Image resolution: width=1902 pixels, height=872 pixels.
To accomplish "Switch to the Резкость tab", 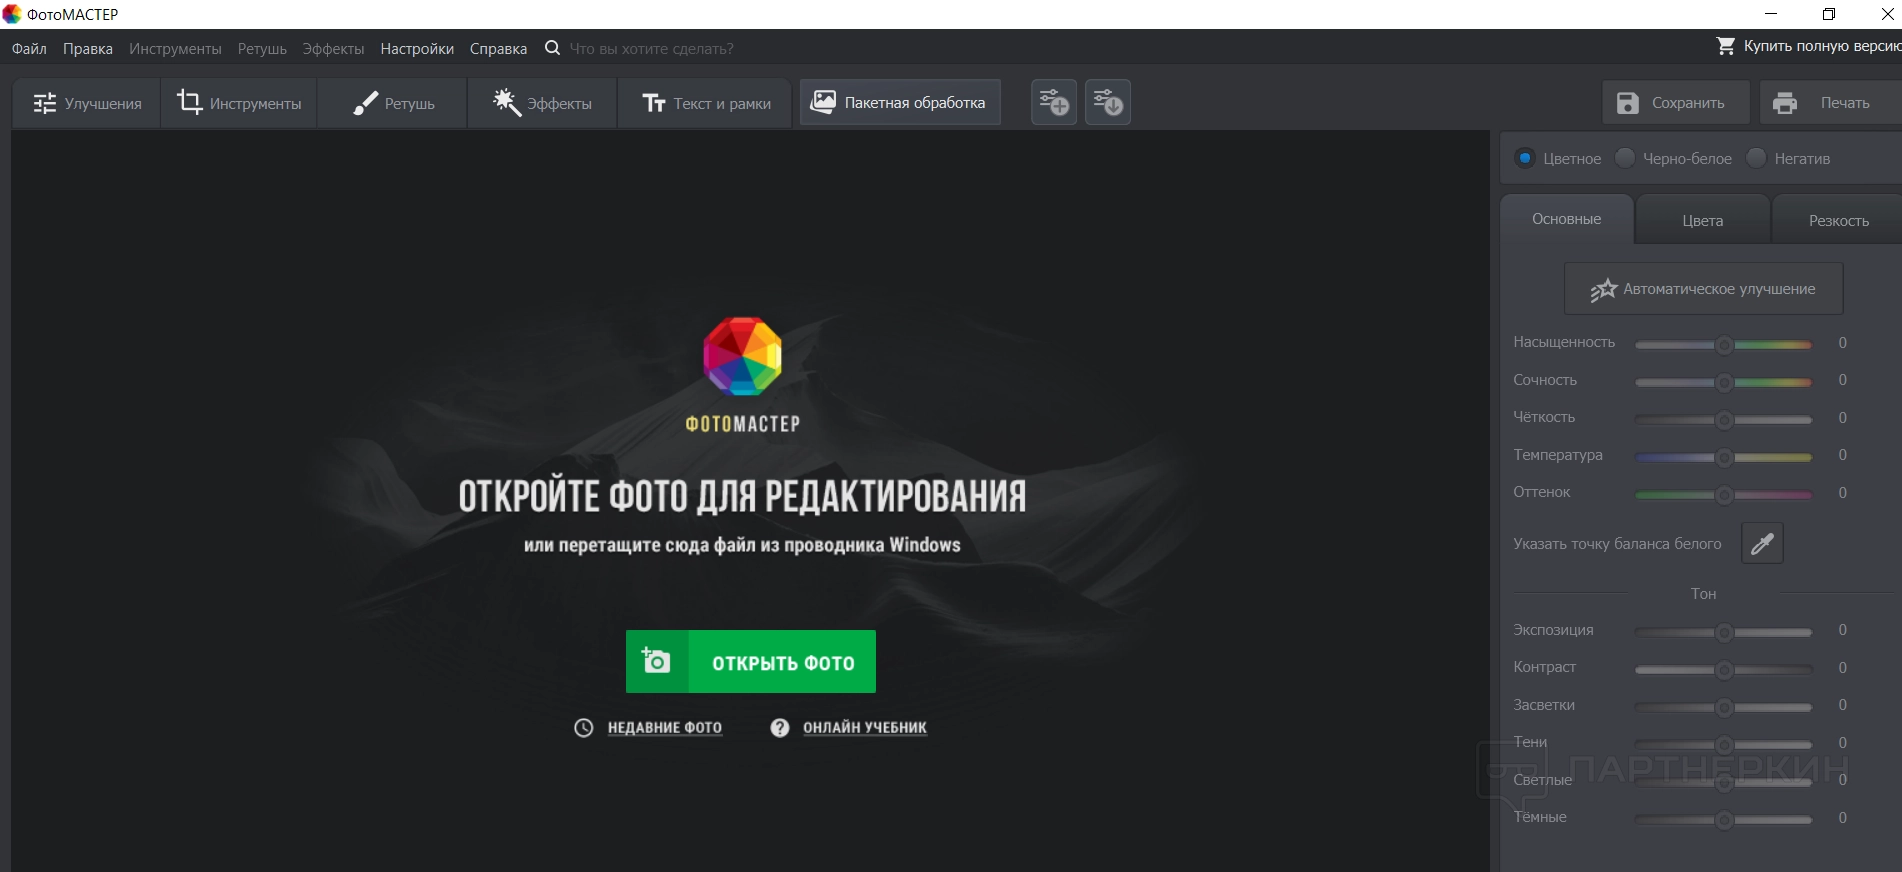I will coord(1838,221).
